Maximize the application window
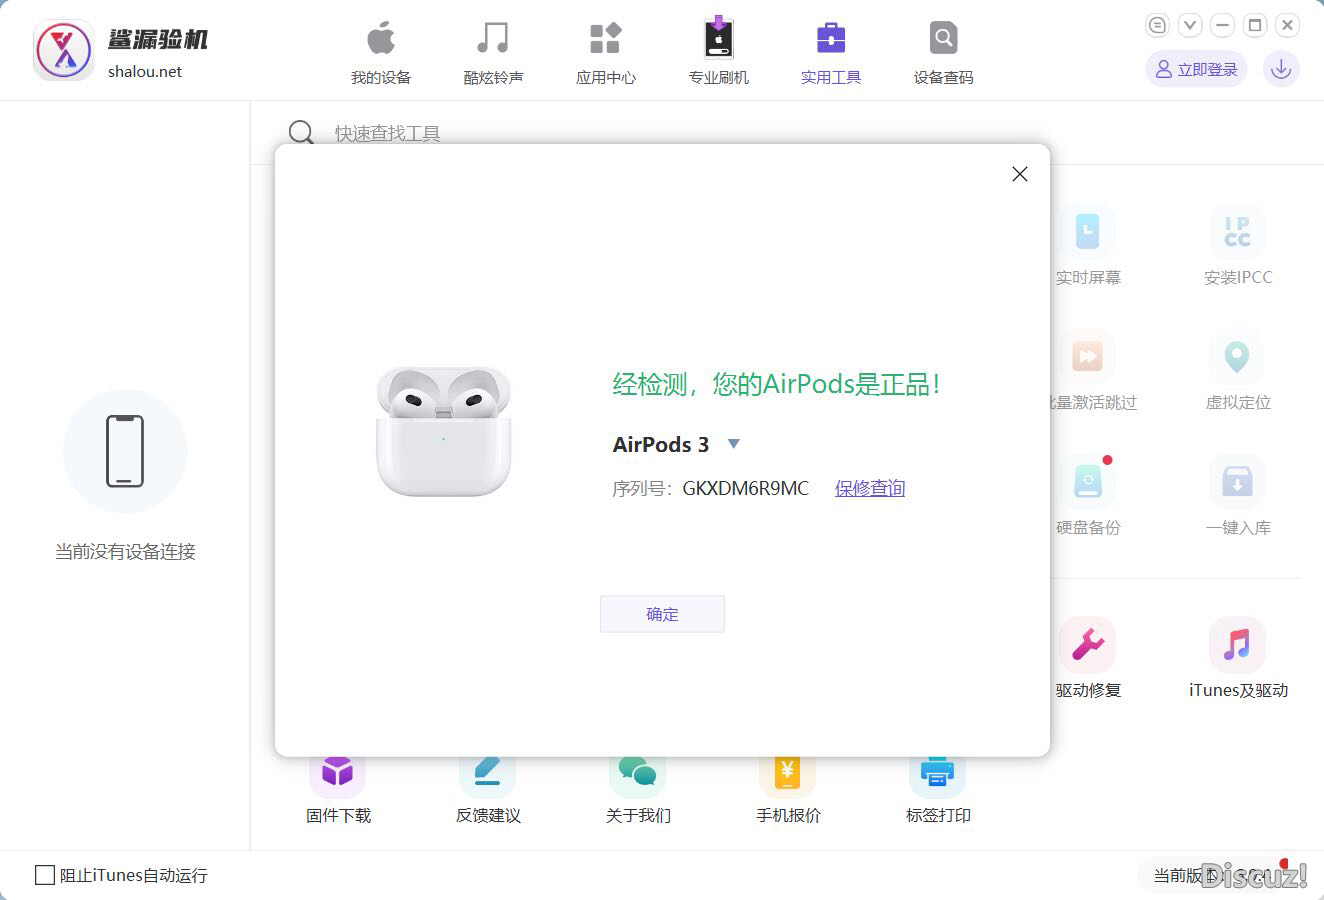Image resolution: width=1324 pixels, height=900 pixels. coord(1255,25)
